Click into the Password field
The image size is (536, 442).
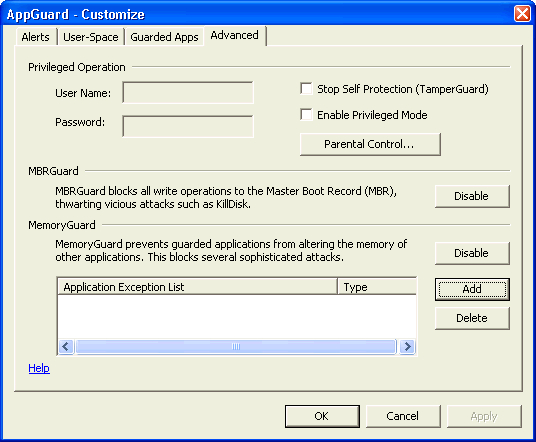click(188, 126)
